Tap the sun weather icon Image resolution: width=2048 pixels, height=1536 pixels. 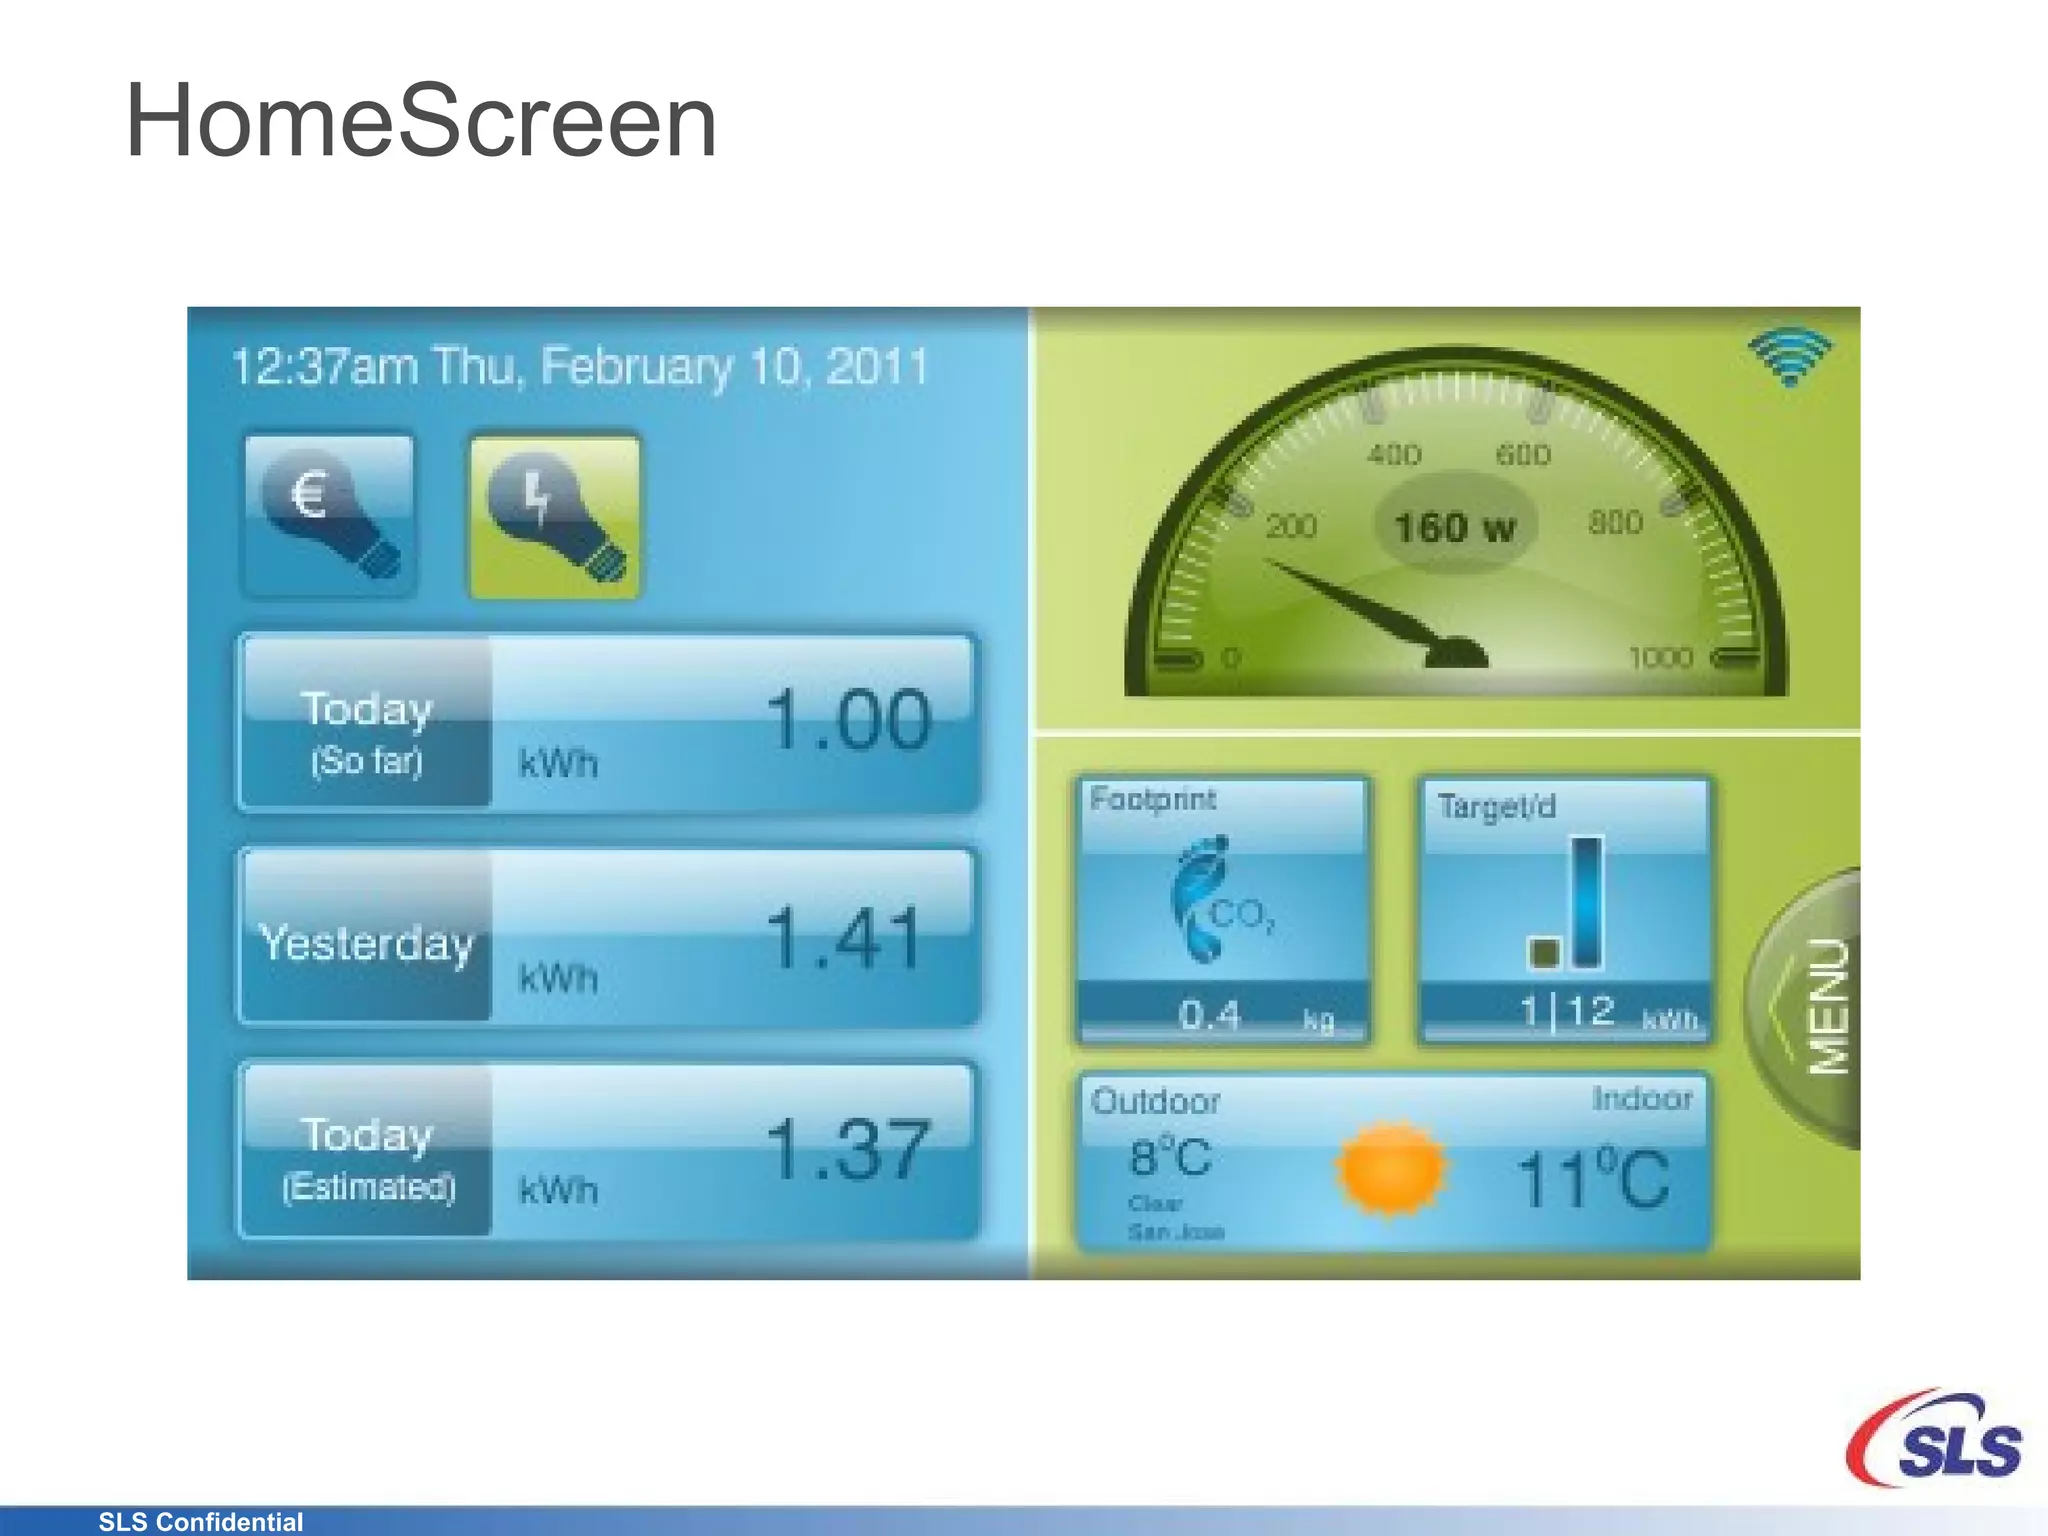click(1391, 1168)
